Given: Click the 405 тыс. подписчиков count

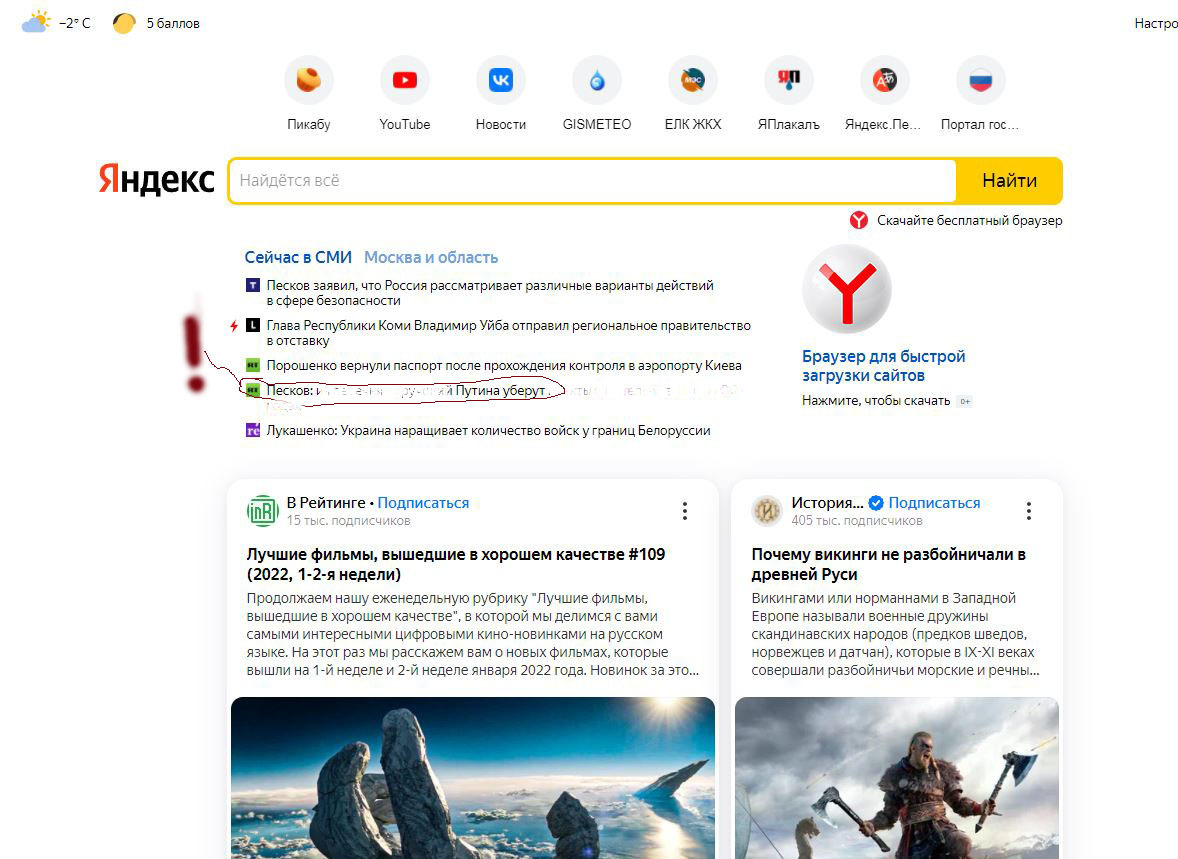Looking at the screenshot, I should pos(856,521).
